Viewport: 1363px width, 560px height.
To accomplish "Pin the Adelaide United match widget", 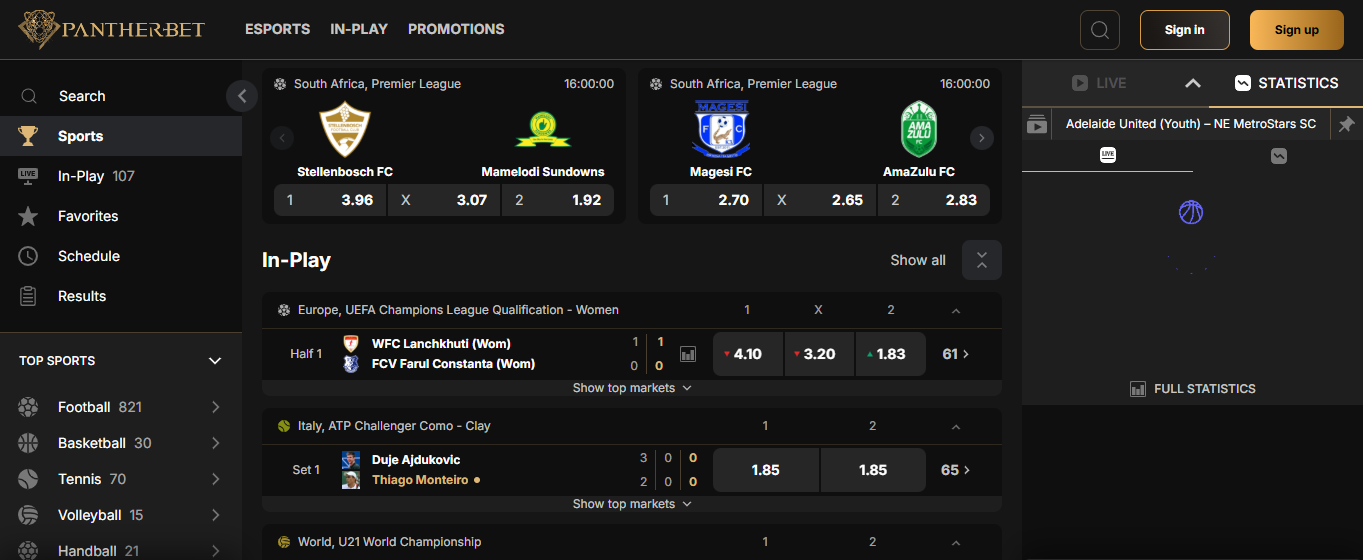I will (x=1346, y=124).
